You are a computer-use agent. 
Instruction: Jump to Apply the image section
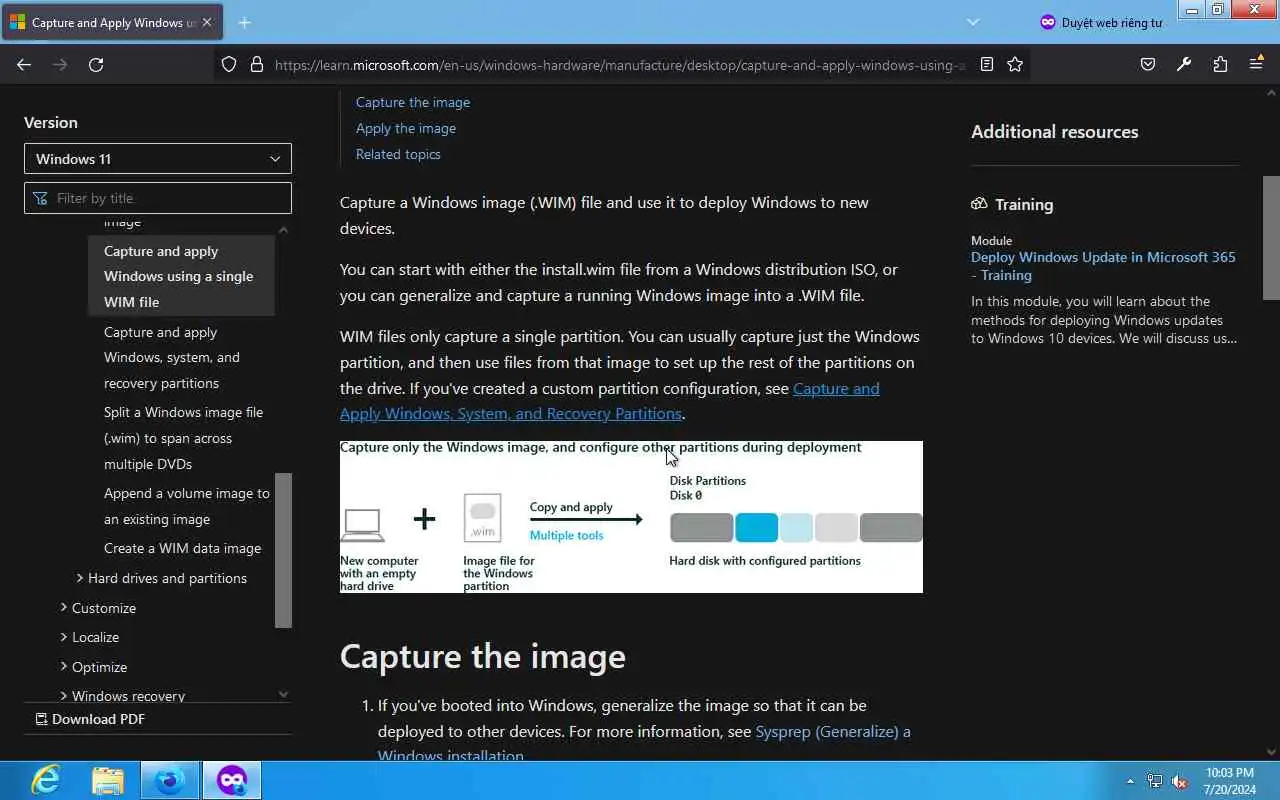pyautogui.click(x=406, y=128)
